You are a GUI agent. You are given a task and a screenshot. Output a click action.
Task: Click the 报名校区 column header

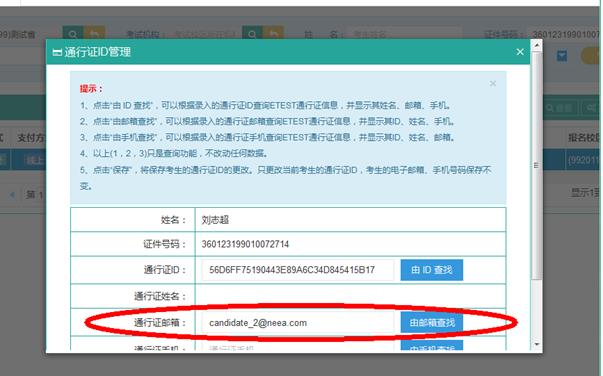(584, 137)
